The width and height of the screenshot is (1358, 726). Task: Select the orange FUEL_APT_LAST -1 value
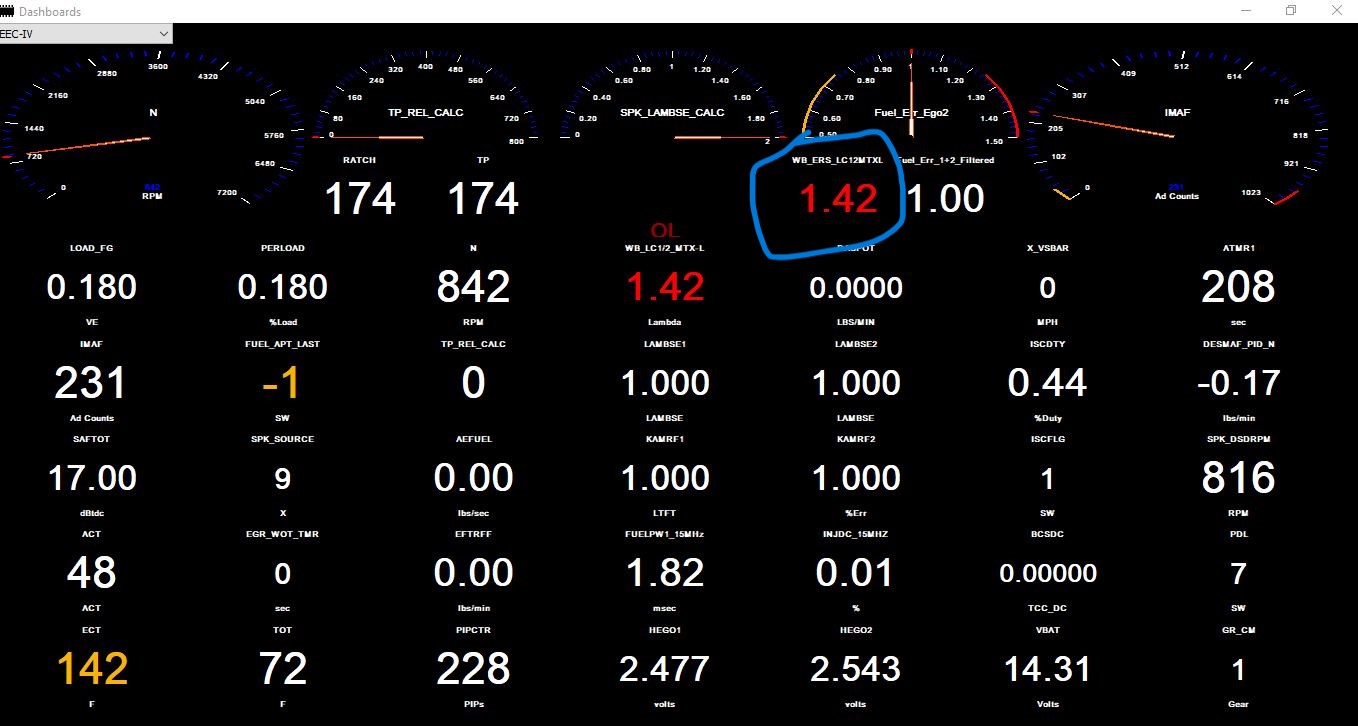(x=282, y=383)
